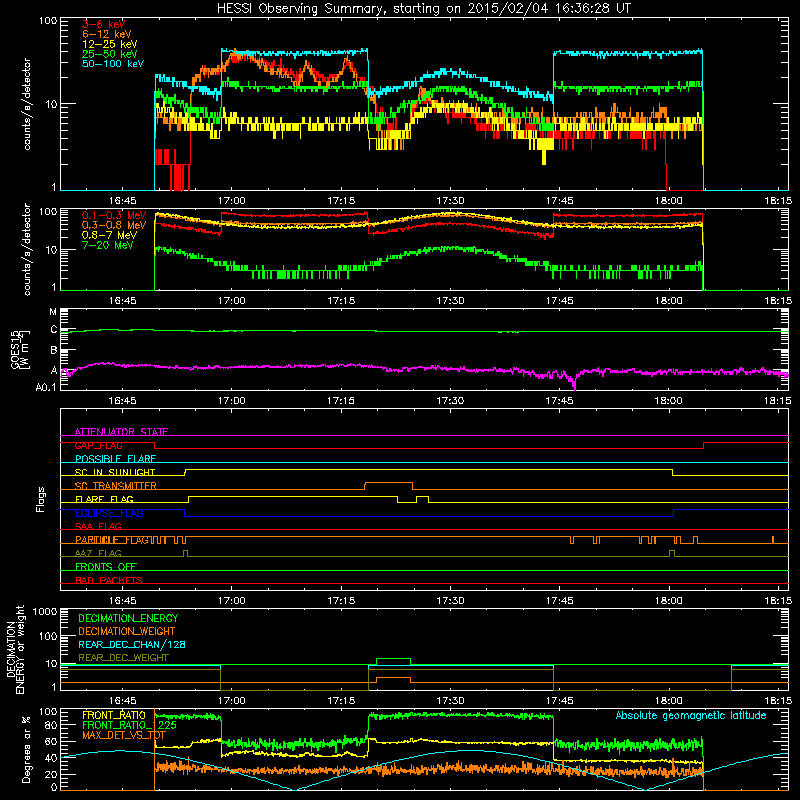
Task: Select the SC_IN_SUNLIGHT flag label
Action: click(x=115, y=472)
